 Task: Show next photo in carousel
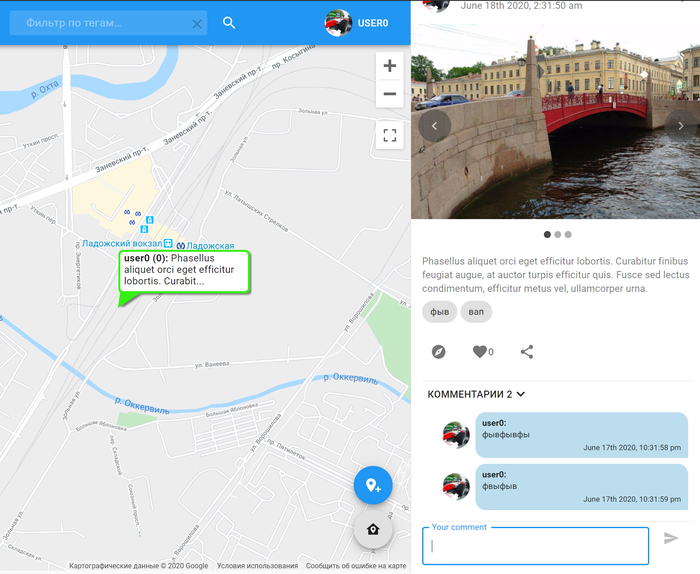tap(680, 126)
